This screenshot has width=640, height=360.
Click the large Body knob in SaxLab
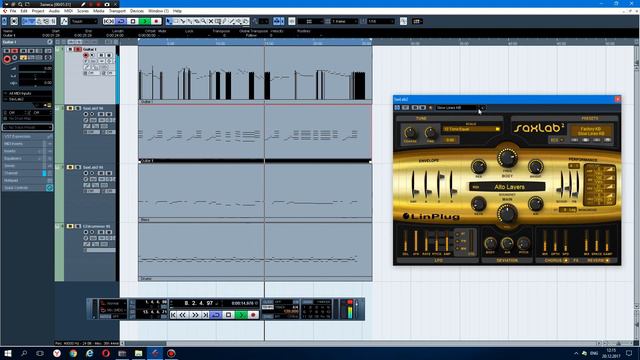coord(507,158)
